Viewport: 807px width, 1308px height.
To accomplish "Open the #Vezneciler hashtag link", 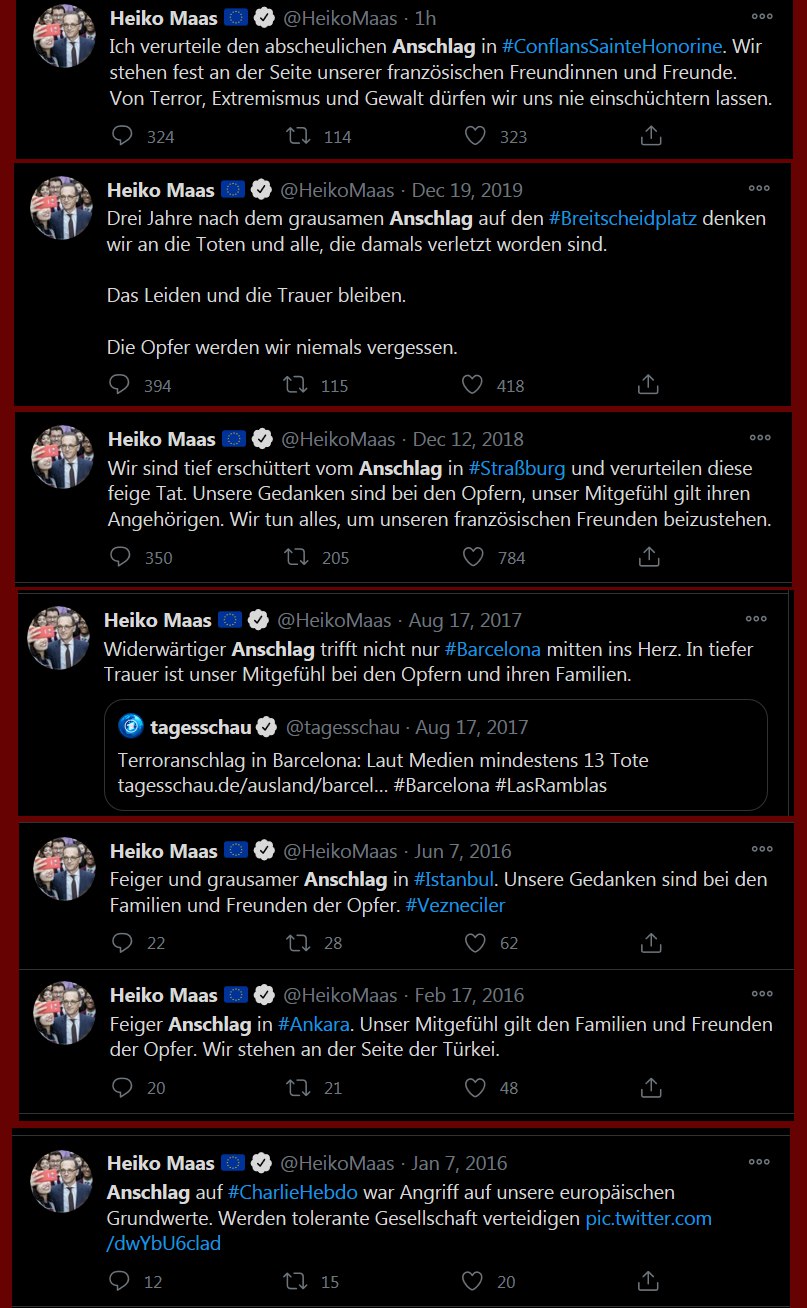I will [x=455, y=905].
